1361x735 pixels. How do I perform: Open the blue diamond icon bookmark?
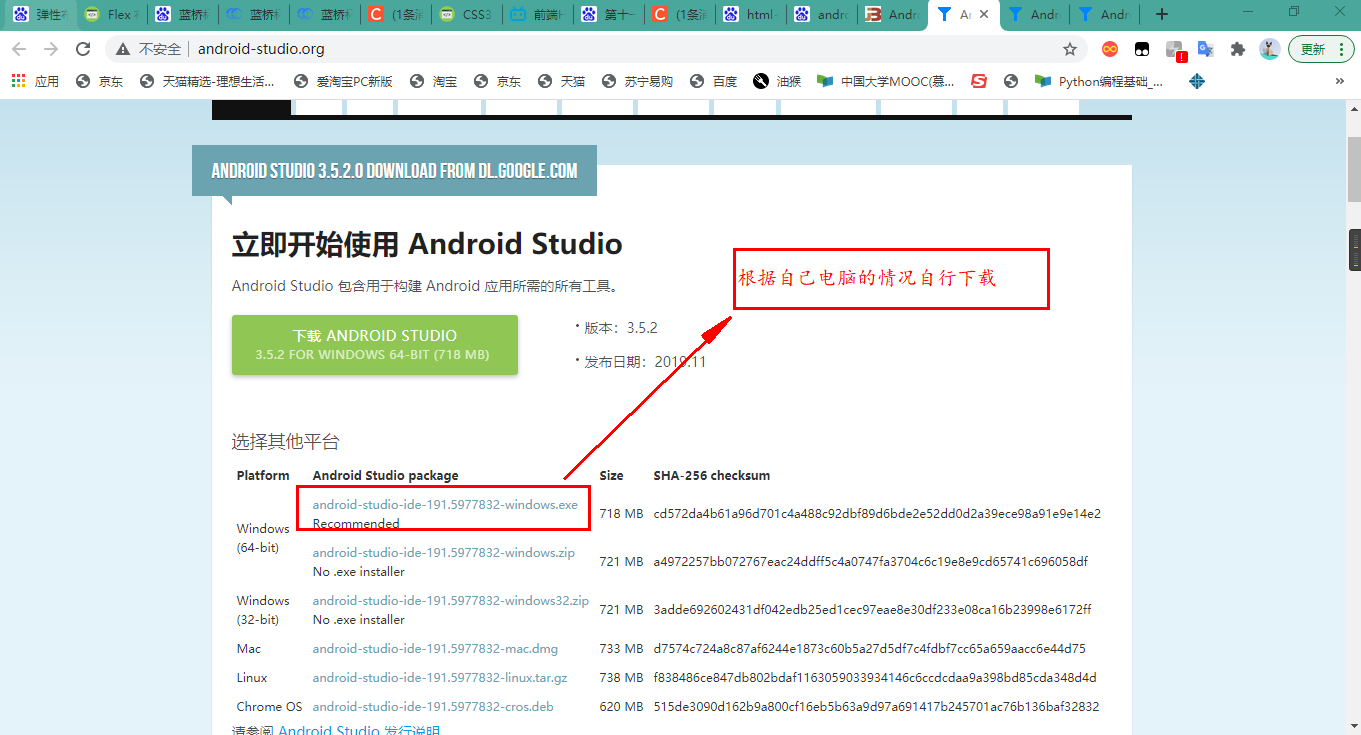click(x=1197, y=81)
